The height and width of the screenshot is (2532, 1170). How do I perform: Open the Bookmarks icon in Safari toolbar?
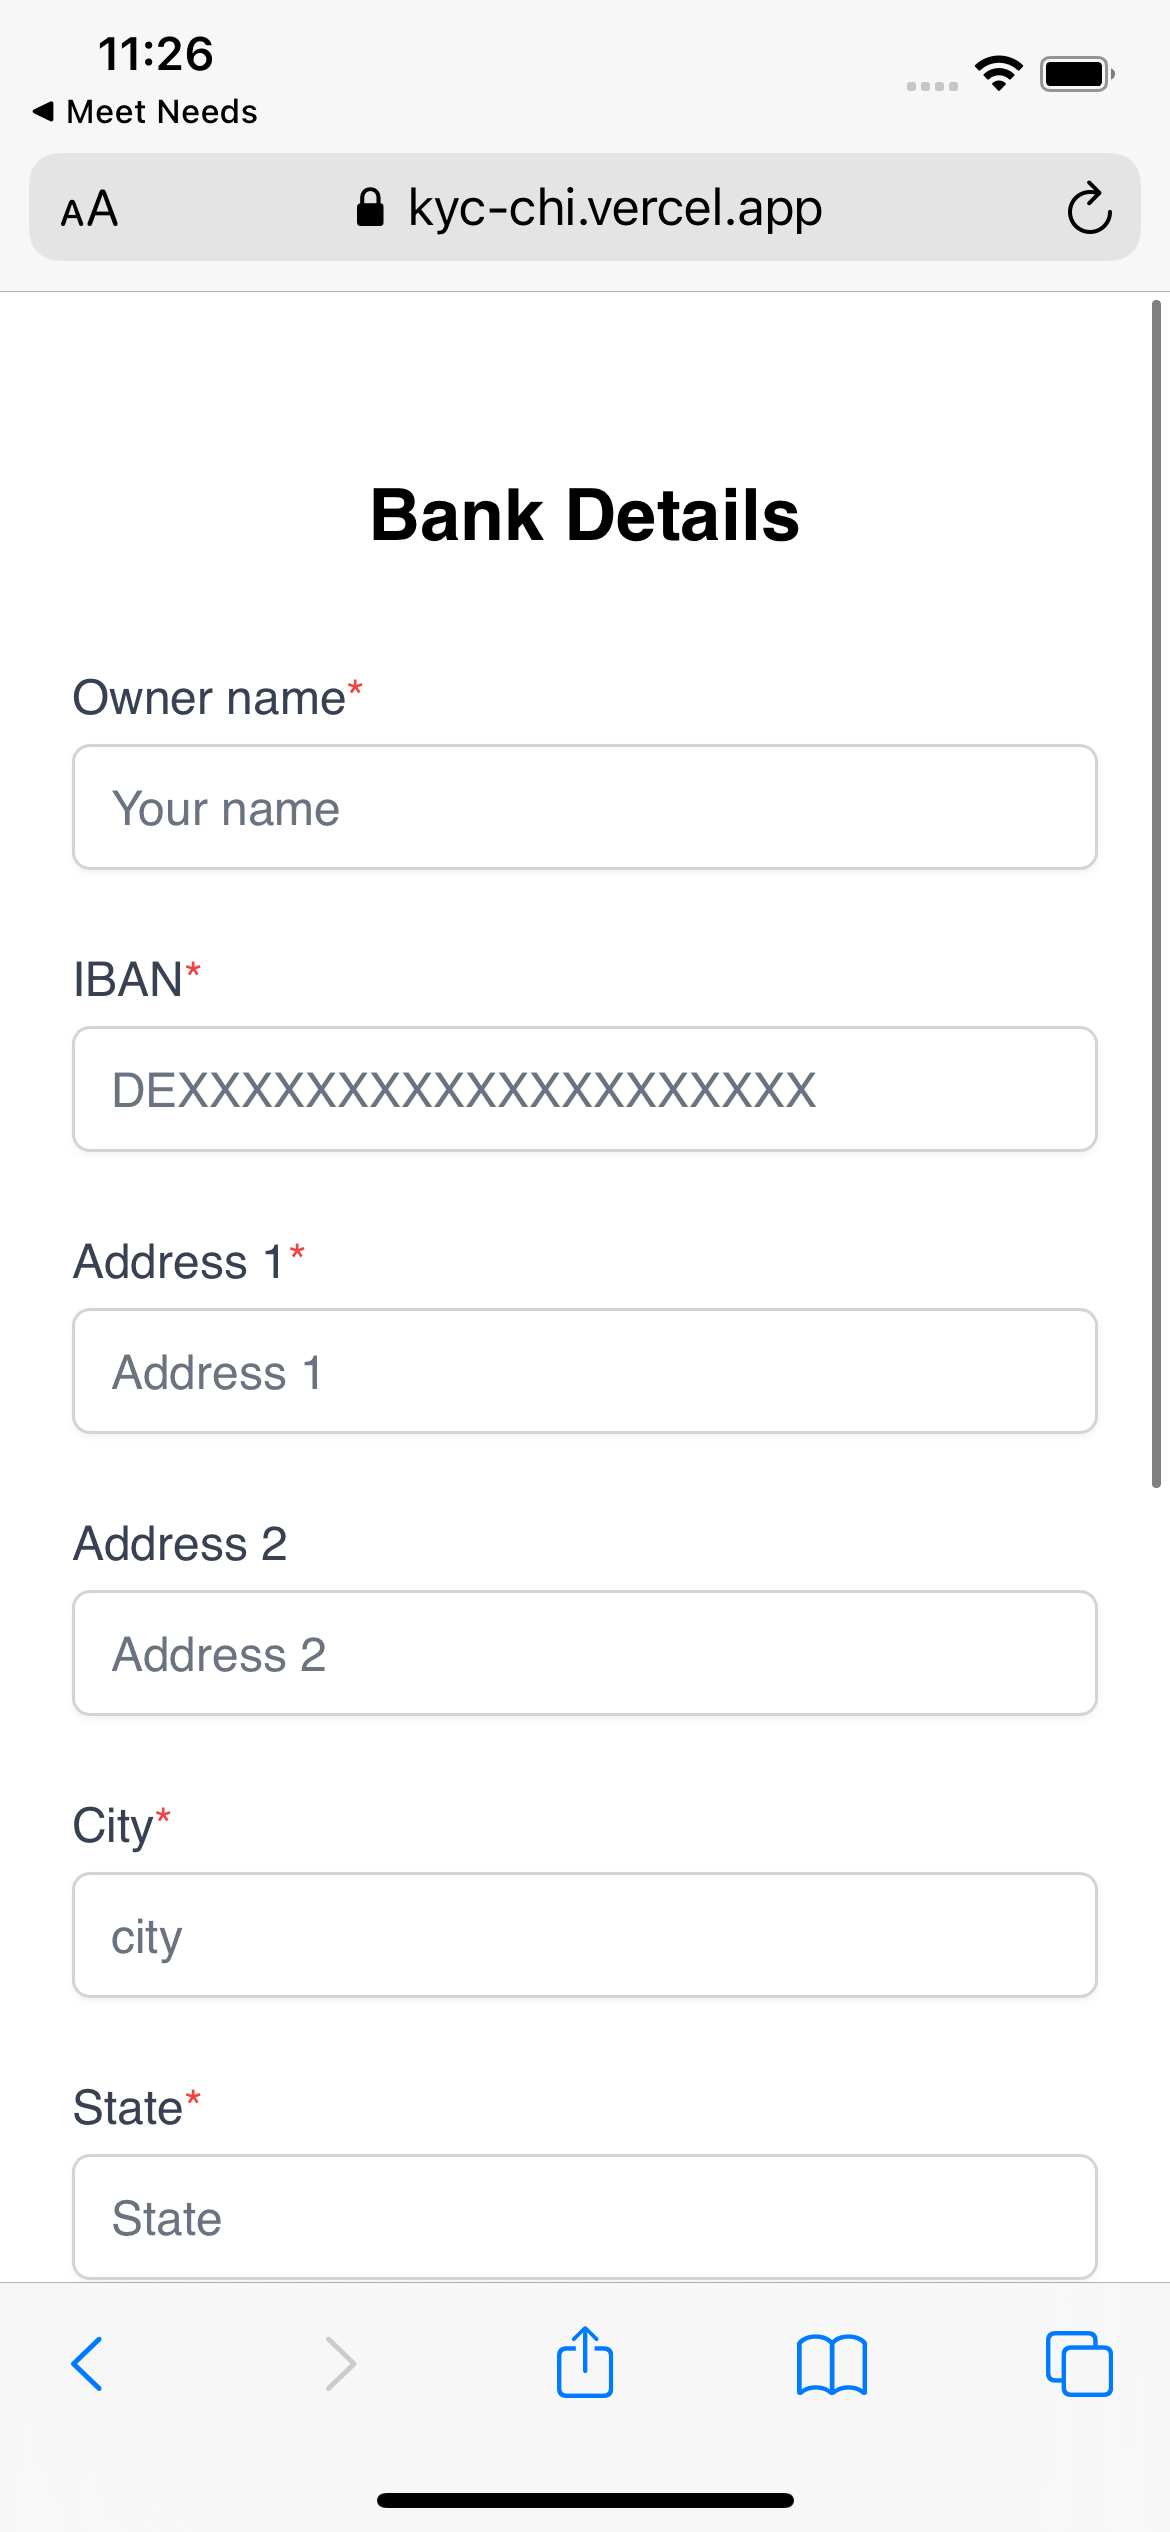(x=832, y=2365)
